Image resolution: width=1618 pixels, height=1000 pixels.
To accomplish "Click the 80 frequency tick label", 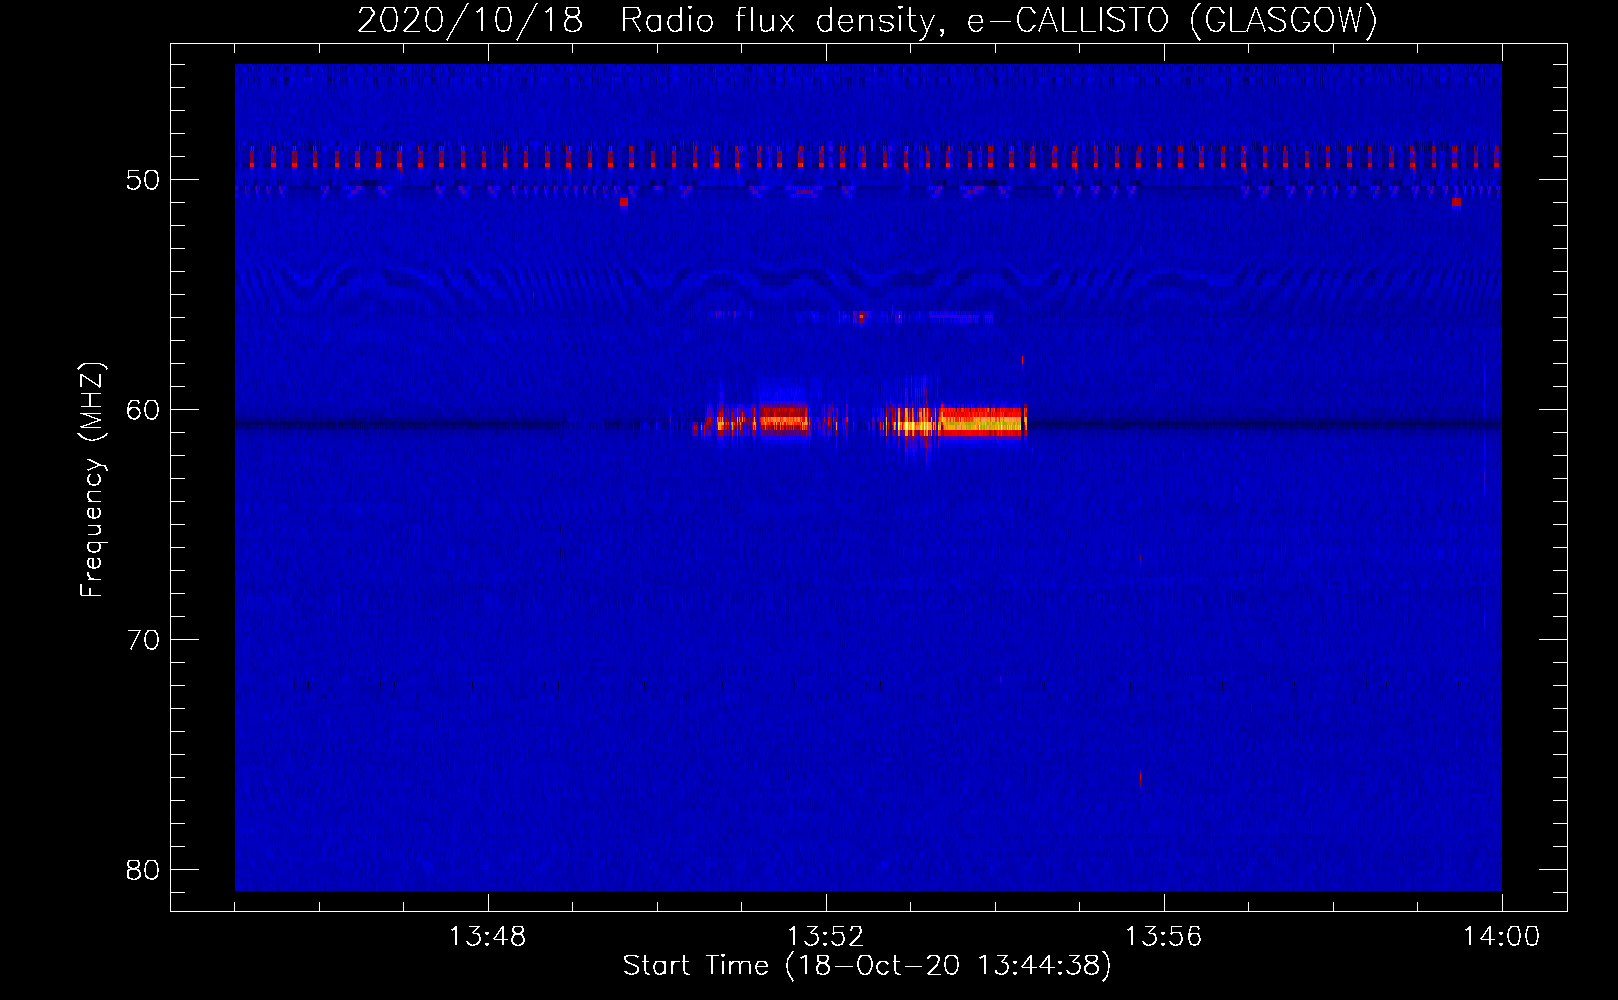I will click(x=143, y=870).
